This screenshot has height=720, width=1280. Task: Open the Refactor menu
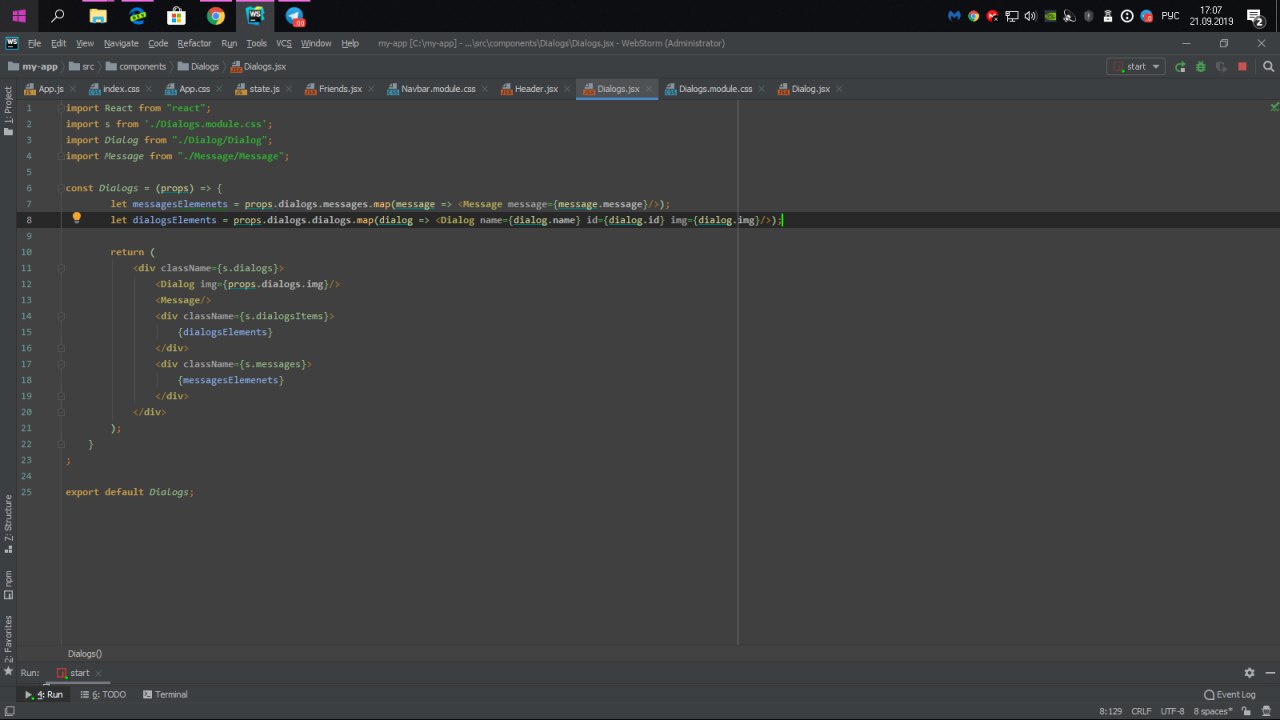tap(194, 43)
